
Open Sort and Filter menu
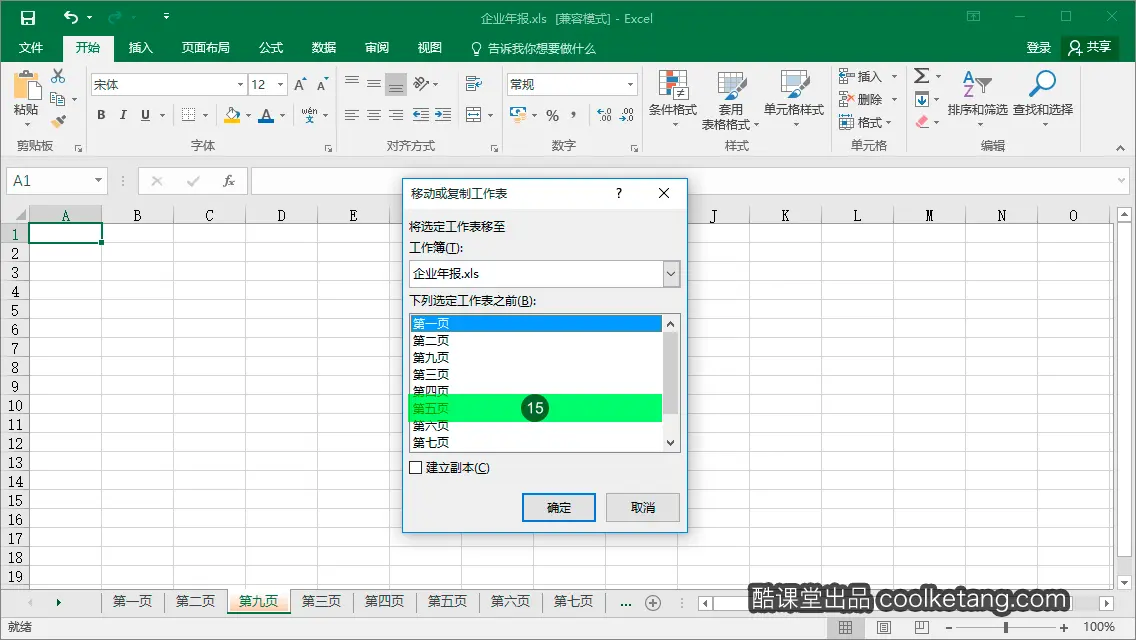(x=977, y=99)
